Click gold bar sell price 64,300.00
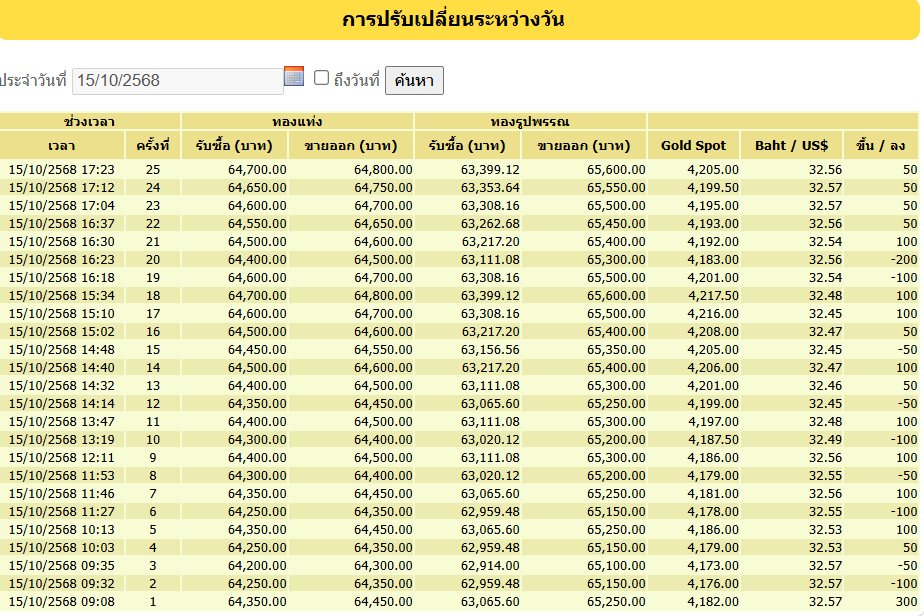 point(383,565)
